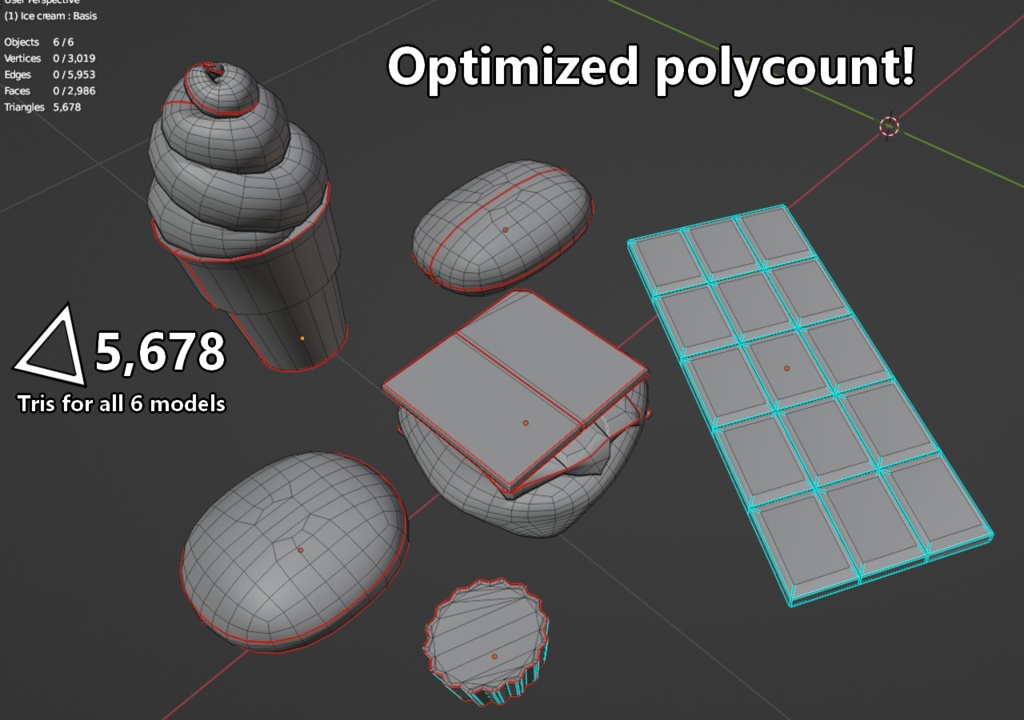Screen dimensions: 1024x720
Task: Select the cupcake with cyan wrapper edges
Action: [490, 640]
